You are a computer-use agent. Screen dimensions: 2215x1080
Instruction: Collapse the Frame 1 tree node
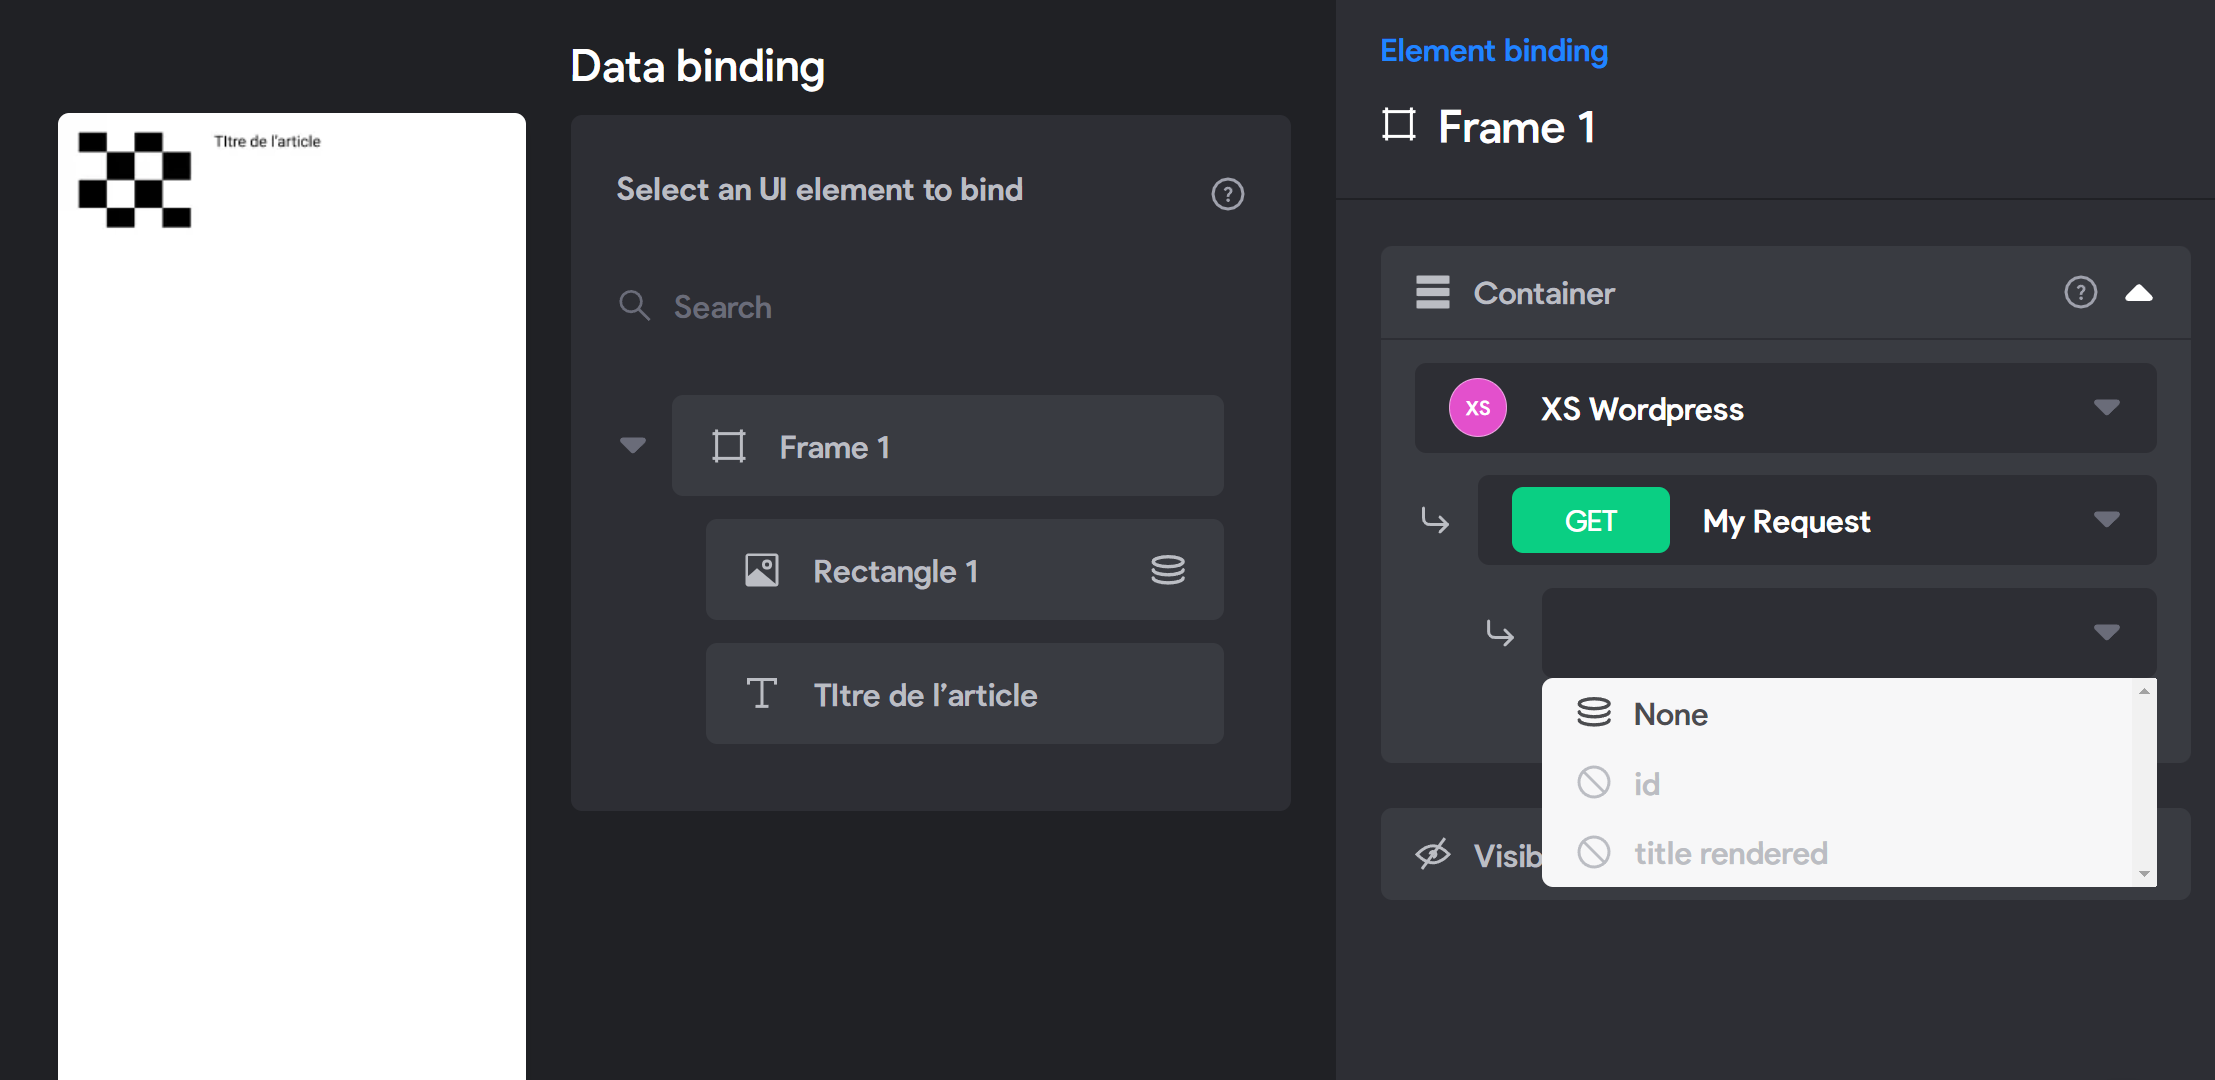pyautogui.click(x=632, y=445)
